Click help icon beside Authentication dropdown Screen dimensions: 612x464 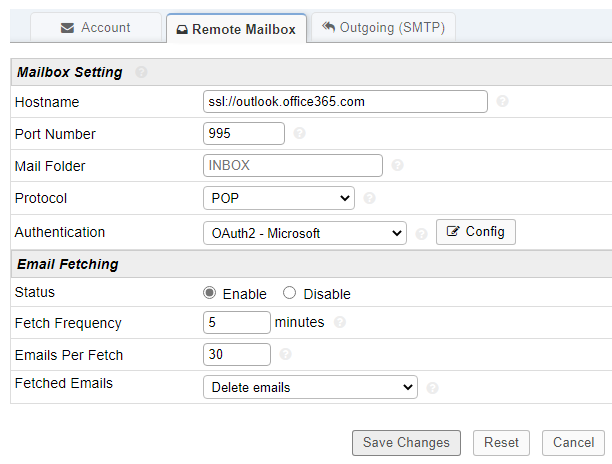[421, 233]
